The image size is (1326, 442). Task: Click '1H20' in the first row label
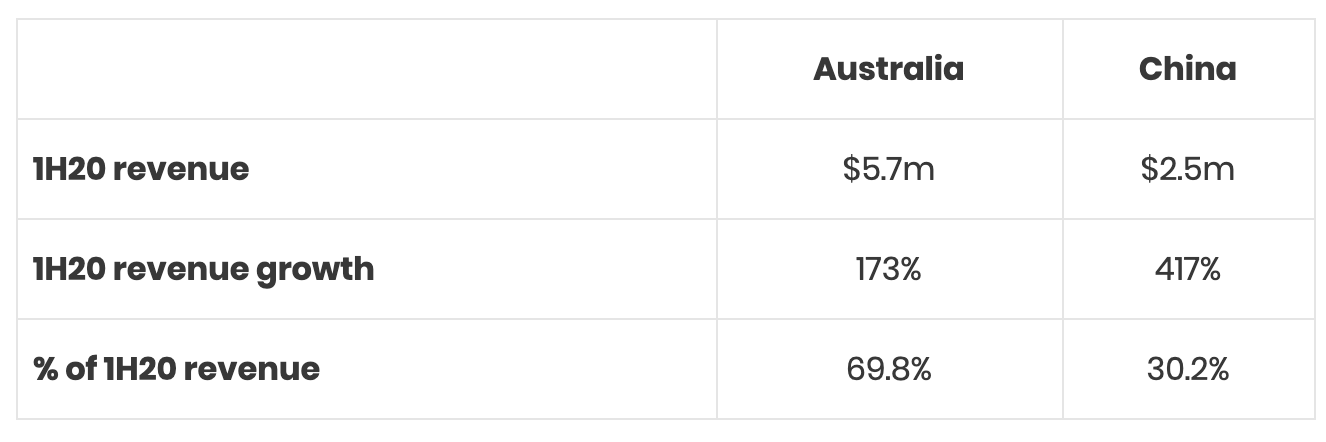tap(68, 169)
